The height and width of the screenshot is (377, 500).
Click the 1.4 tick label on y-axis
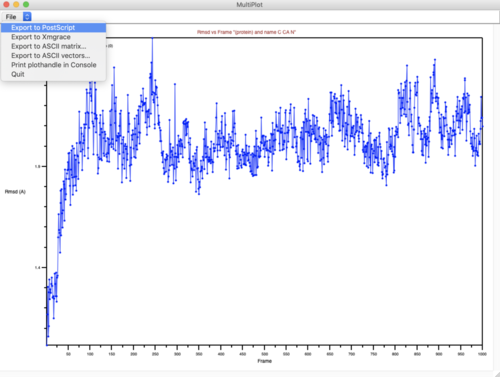pyautogui.click(x=38, y=267)
